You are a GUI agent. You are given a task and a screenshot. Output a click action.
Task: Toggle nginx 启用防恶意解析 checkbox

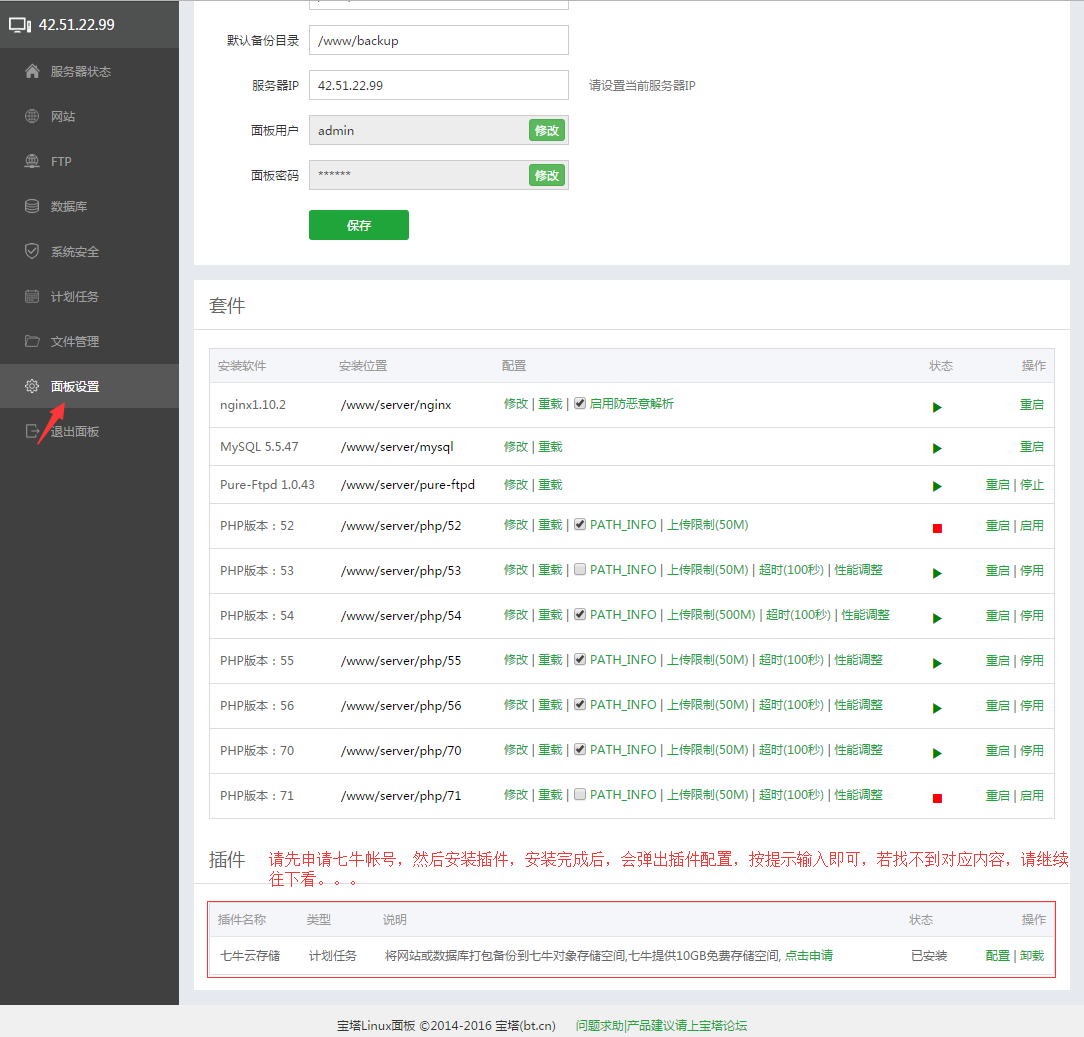point(580,403)
